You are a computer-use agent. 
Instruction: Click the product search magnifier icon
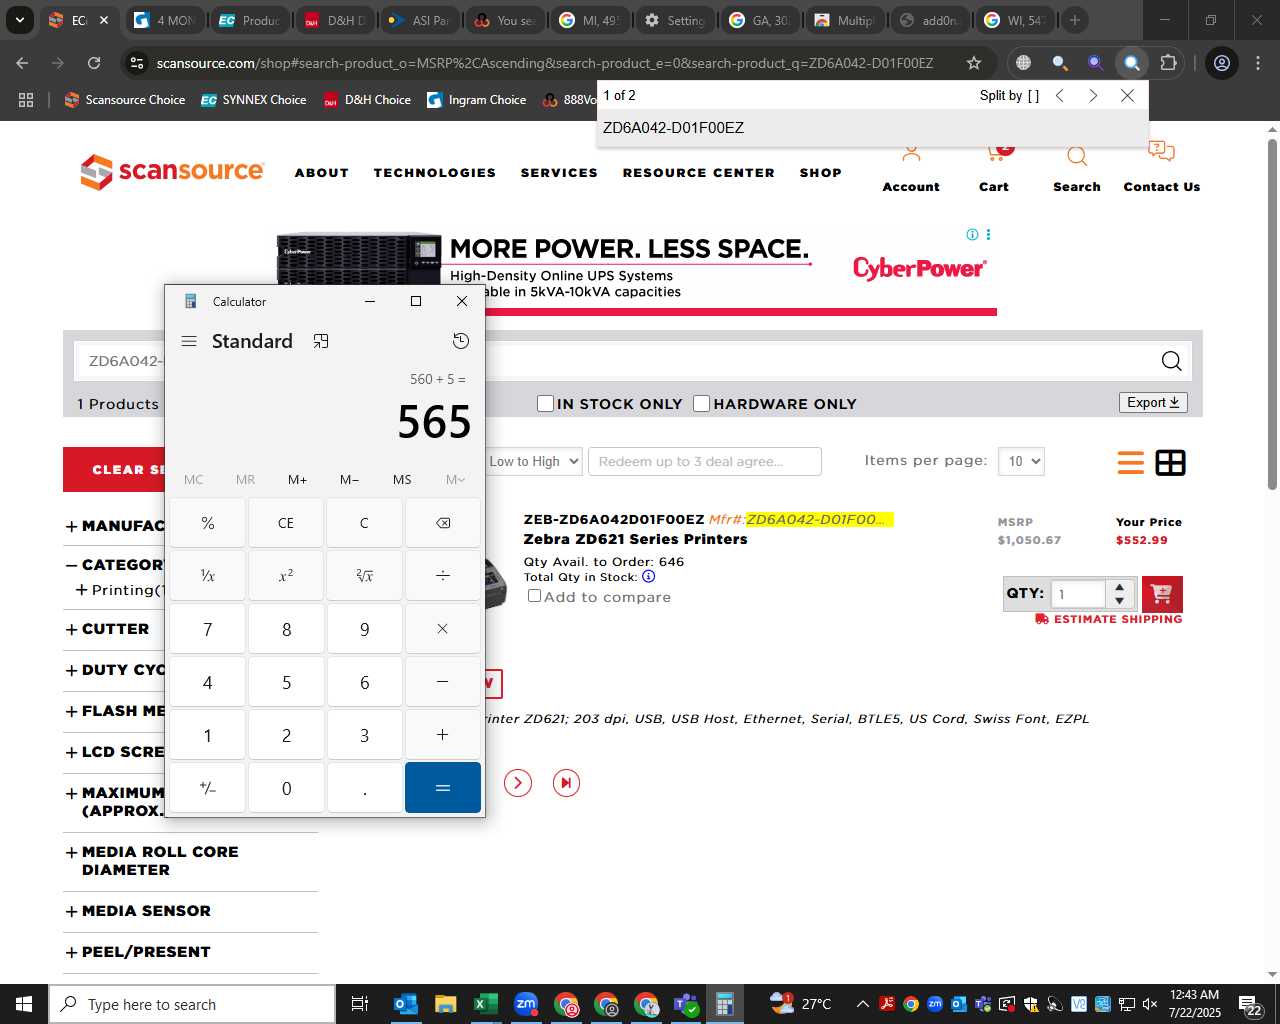click(x=1172, y=361)
